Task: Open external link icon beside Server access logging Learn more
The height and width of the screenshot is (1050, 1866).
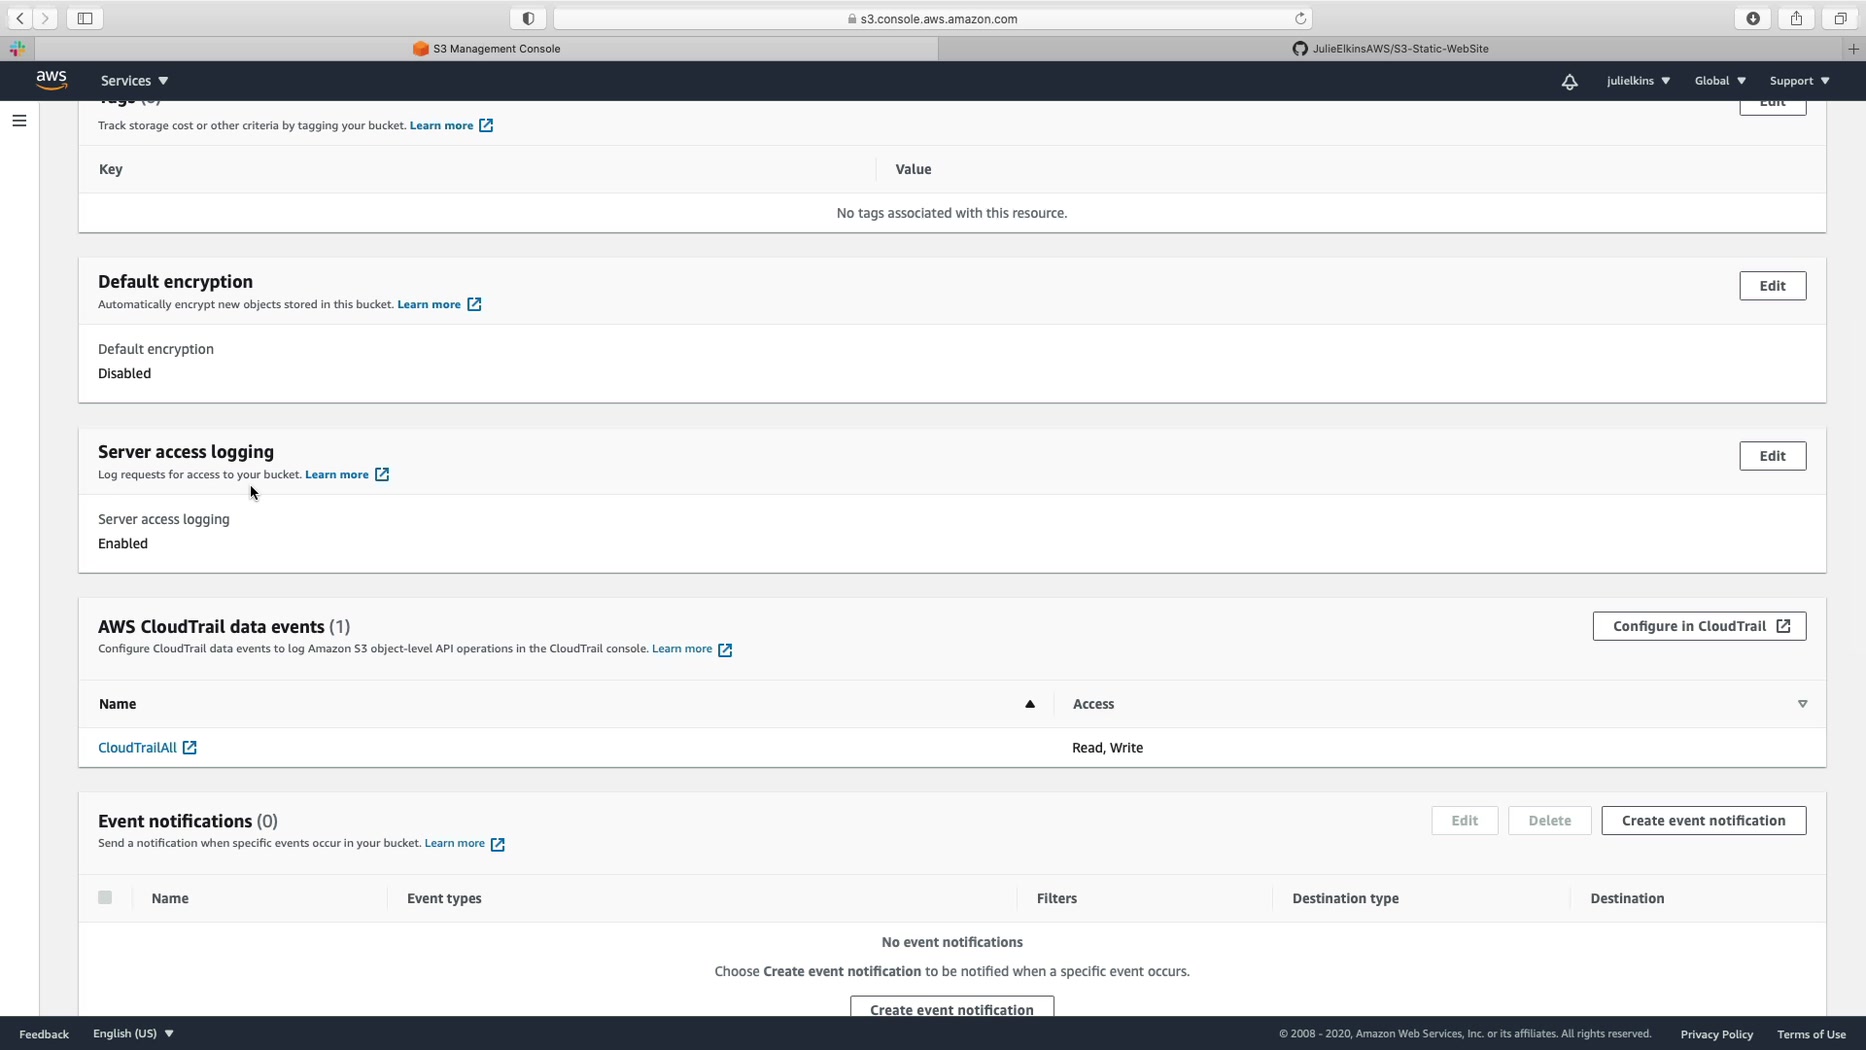Action: click(382, 474)
